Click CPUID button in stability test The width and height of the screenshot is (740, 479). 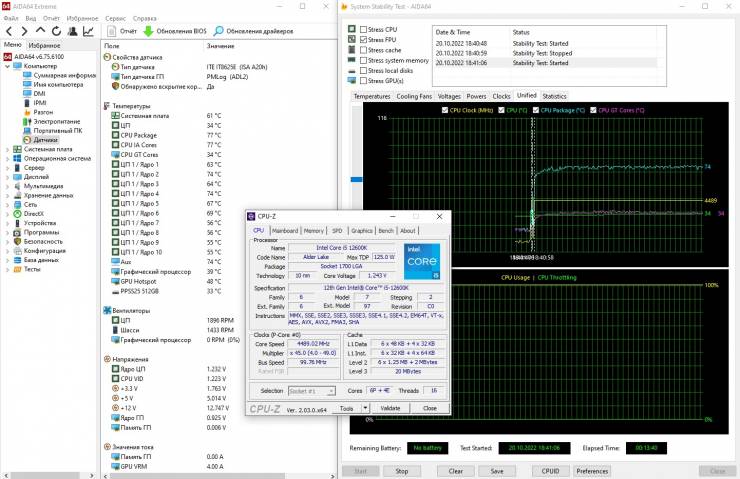click(550, 471)
